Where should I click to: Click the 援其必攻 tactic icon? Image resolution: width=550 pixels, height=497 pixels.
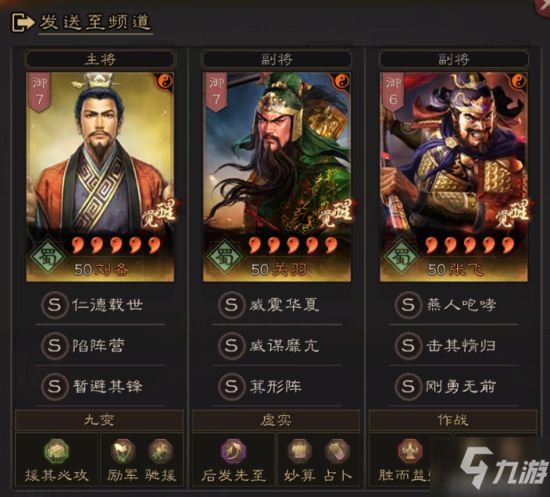click(56, 451)
